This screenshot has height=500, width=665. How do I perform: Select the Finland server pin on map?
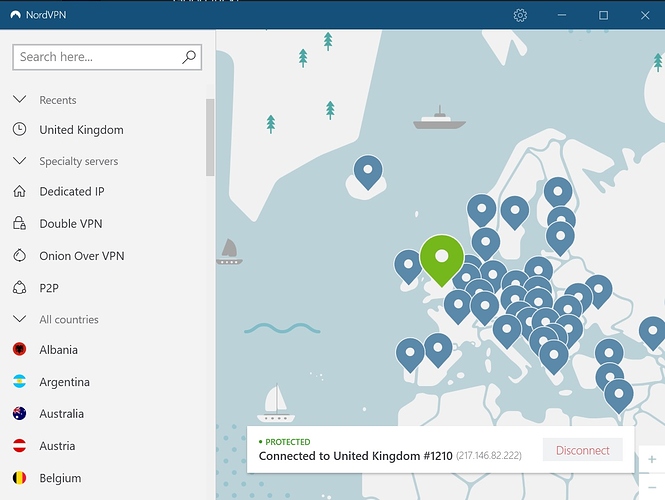(x=558, y=192)
